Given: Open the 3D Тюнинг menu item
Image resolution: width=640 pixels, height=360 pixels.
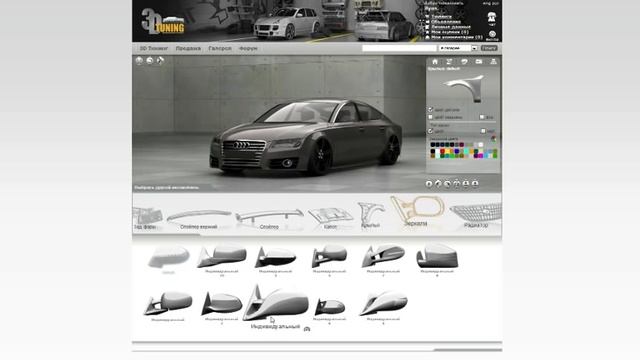Looking at the screenshot, I should [x=153, y=48].
